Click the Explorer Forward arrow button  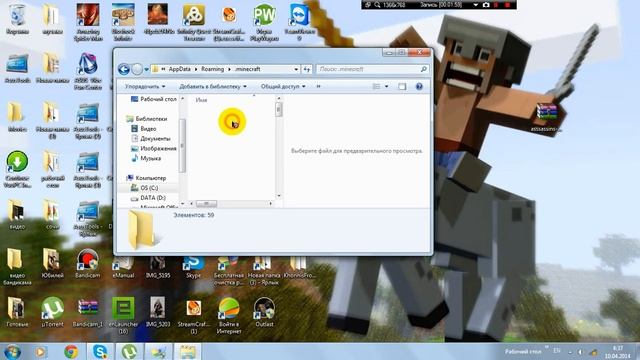pos(137,69)
